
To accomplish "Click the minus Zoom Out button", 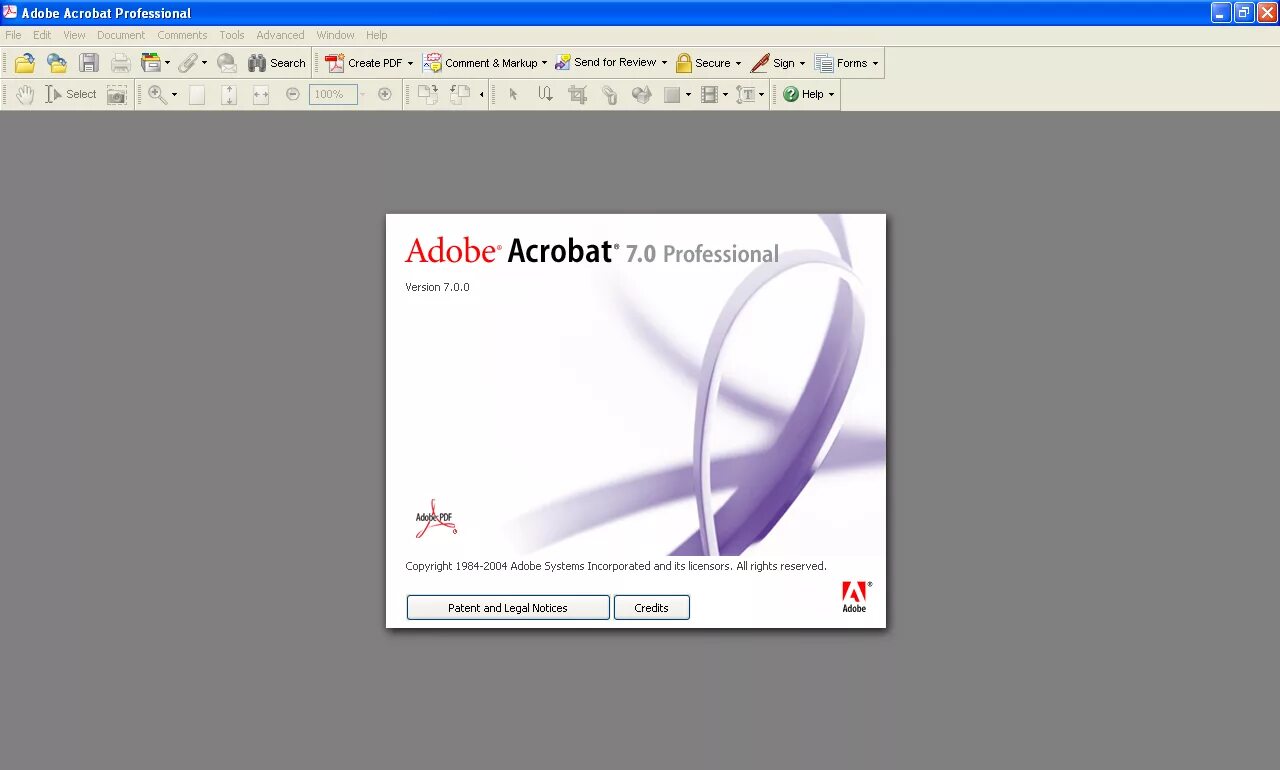I will (293, 94).
